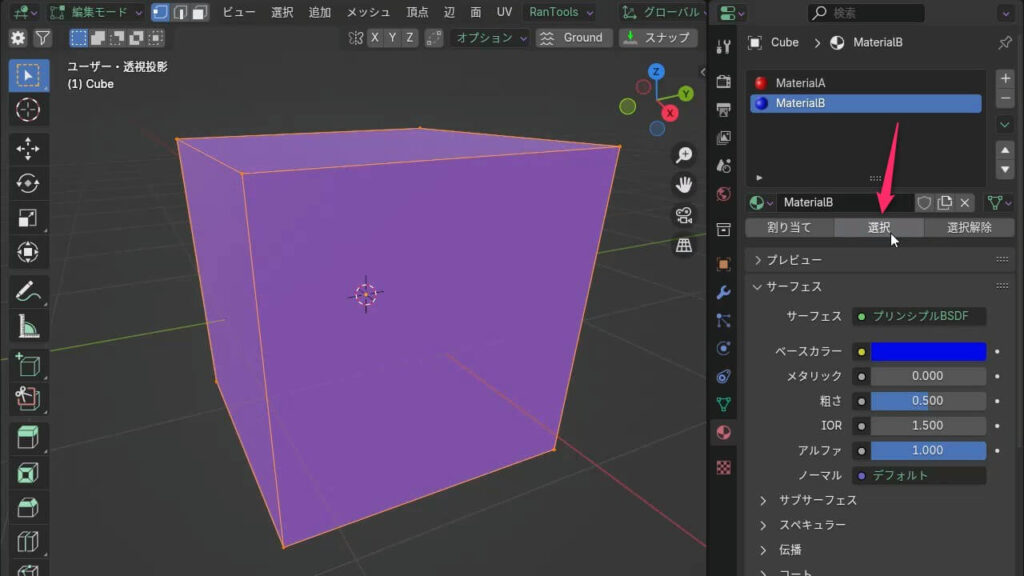This screenshot has width=1024, height=576.
Task: Open the Render properties tab
Action: pyautogui.click(x=724, y=82)
